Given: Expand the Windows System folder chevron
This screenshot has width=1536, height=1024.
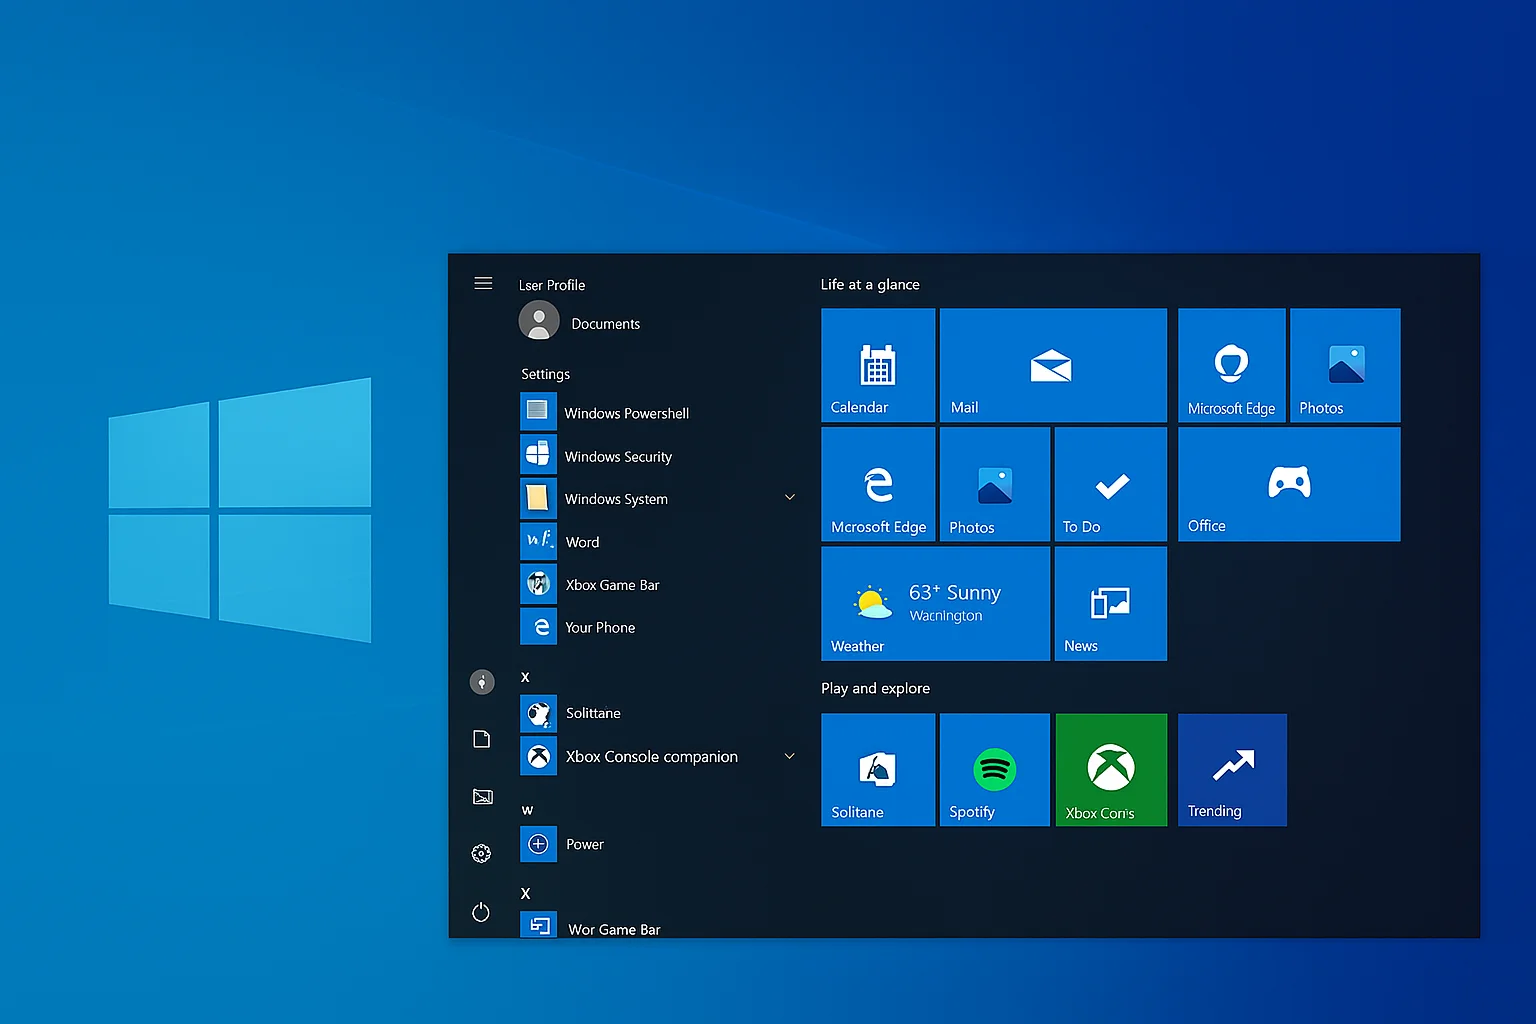Looking at the screenshot, I should tap(790, 497).
